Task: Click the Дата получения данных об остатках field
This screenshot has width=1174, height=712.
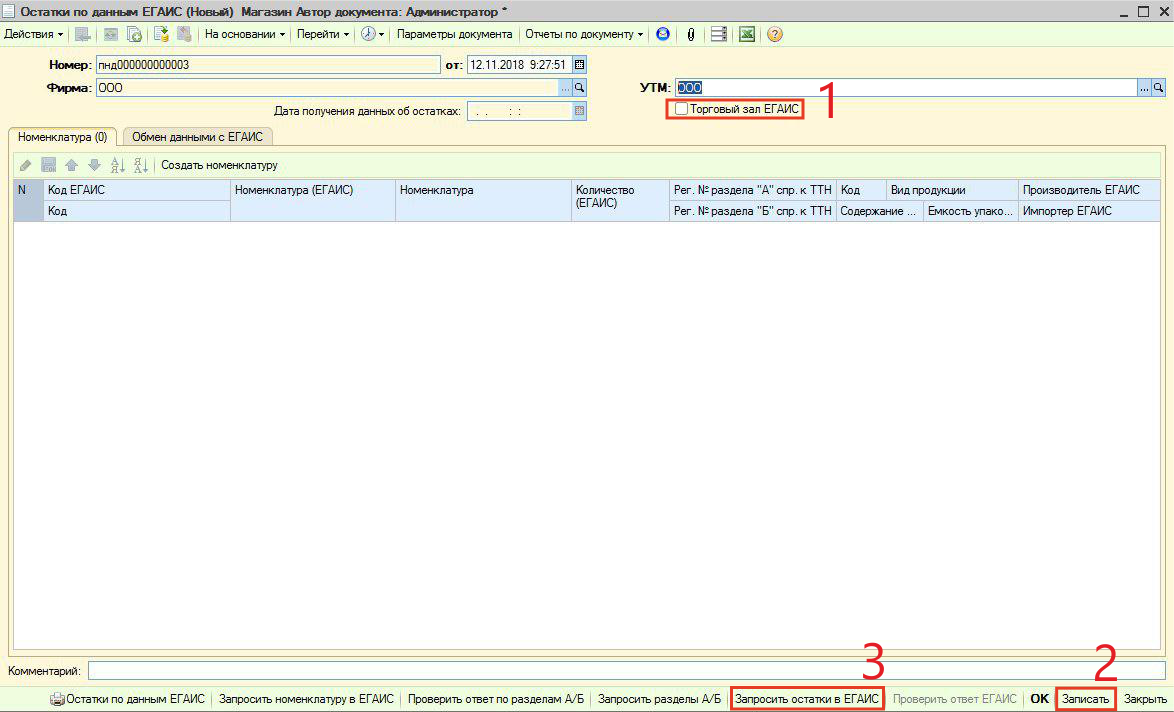Action: 520,112
